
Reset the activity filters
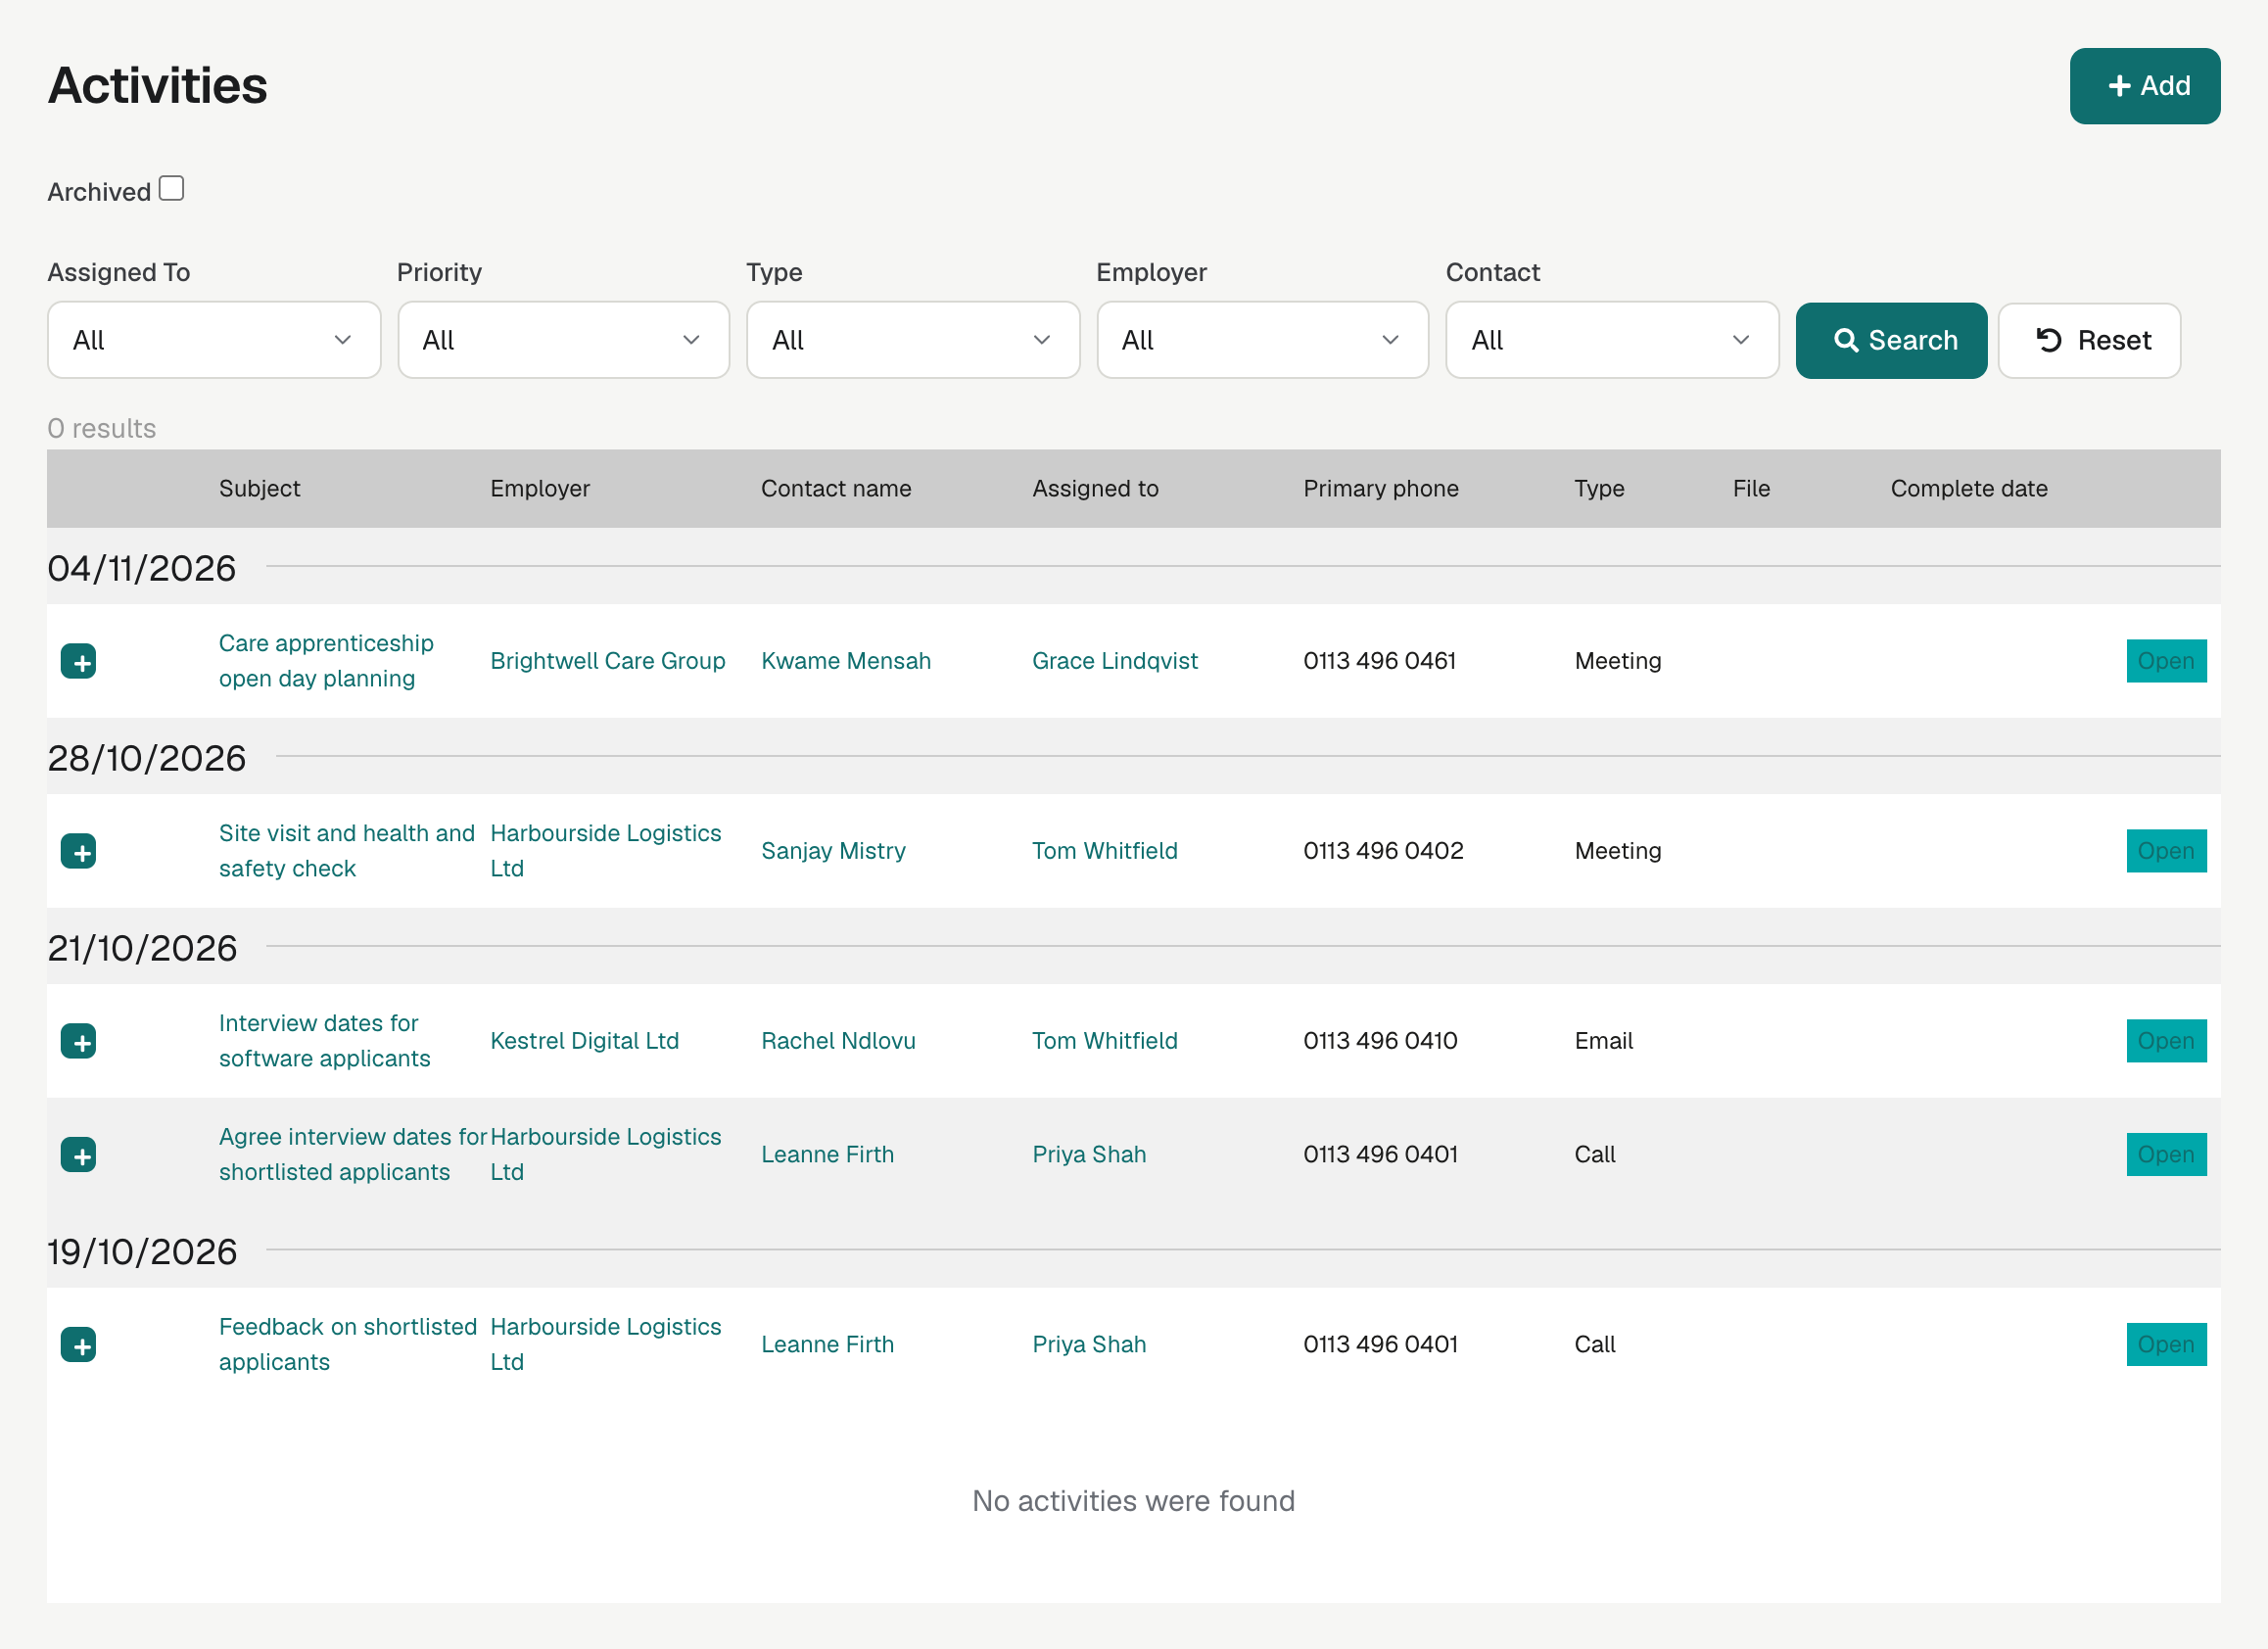(x=2089, y=340)
